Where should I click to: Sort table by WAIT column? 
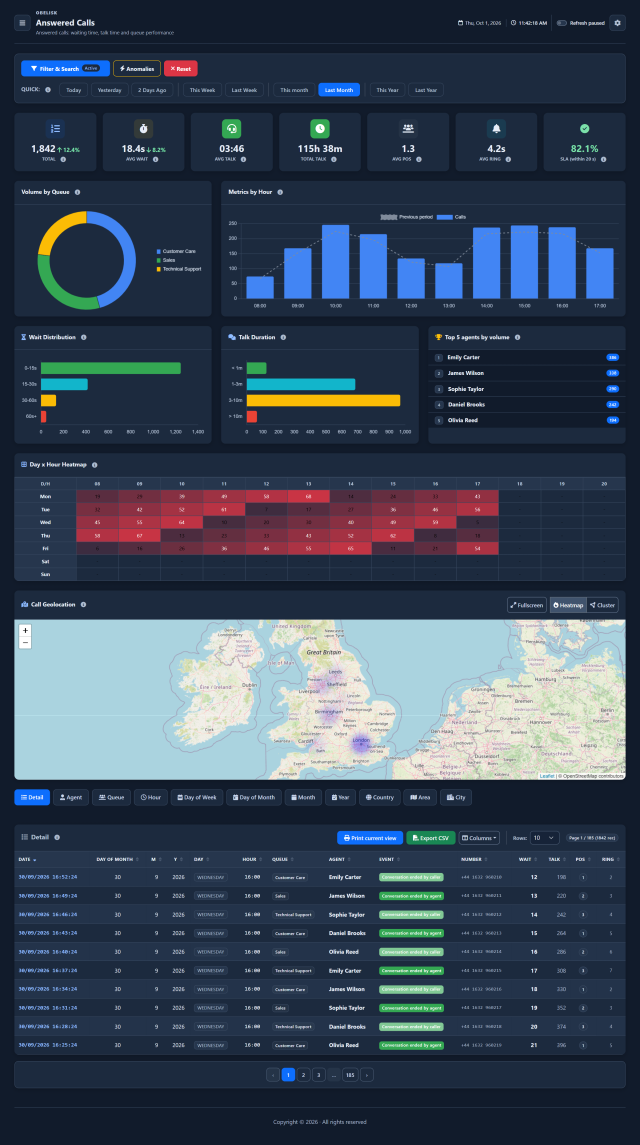[527, 859]
